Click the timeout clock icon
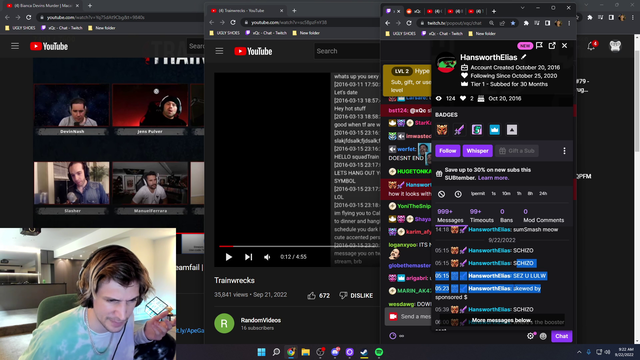The width and height of the screenshot is (640, 360). point(458,194)
